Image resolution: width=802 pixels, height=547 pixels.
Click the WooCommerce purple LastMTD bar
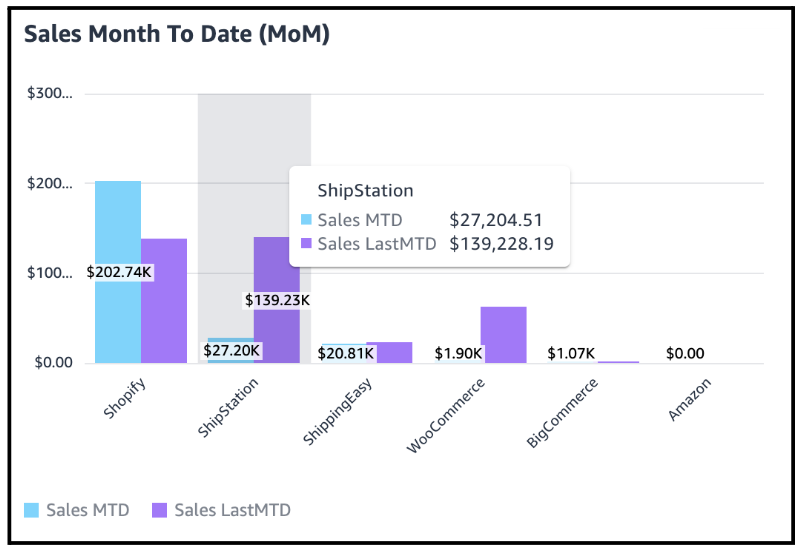coord(503,335)
